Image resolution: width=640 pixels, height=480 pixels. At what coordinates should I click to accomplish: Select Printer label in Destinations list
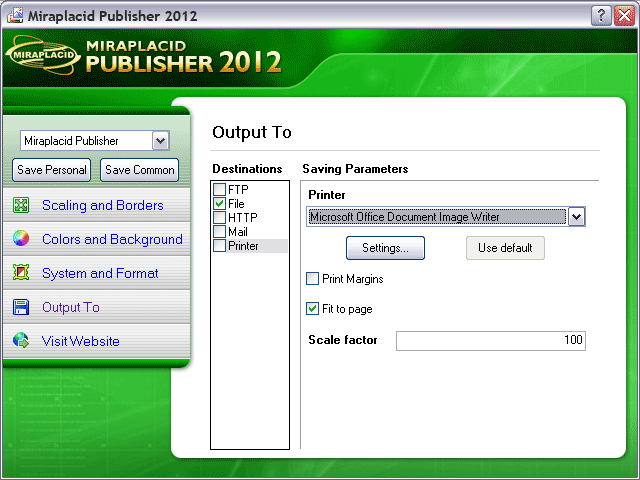pyautogui.click(x=243, y=246)
